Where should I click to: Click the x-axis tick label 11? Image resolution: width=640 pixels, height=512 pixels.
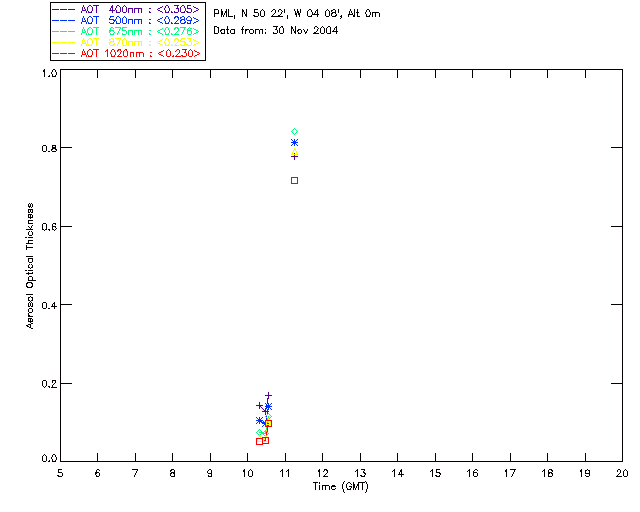[x=285, y=473]
